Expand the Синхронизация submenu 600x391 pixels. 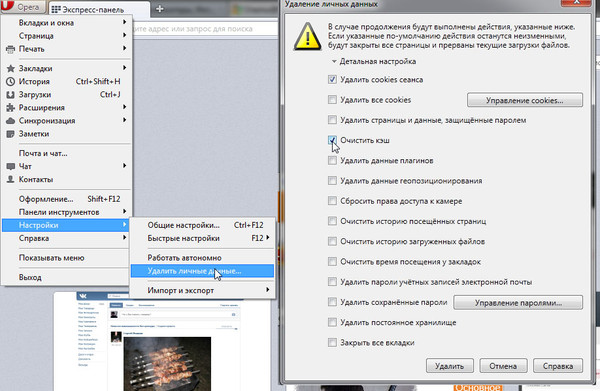click(x=67, y=121)
